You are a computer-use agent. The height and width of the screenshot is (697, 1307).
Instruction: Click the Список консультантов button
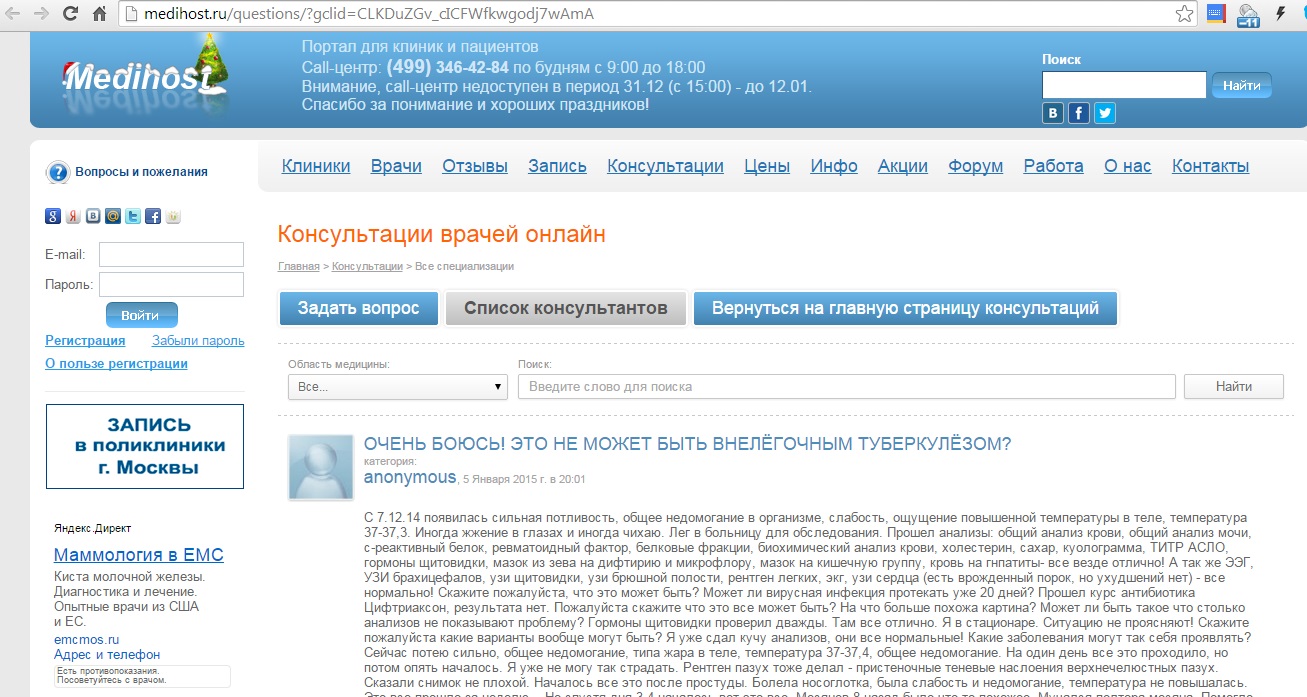click(x=566, y=308)
